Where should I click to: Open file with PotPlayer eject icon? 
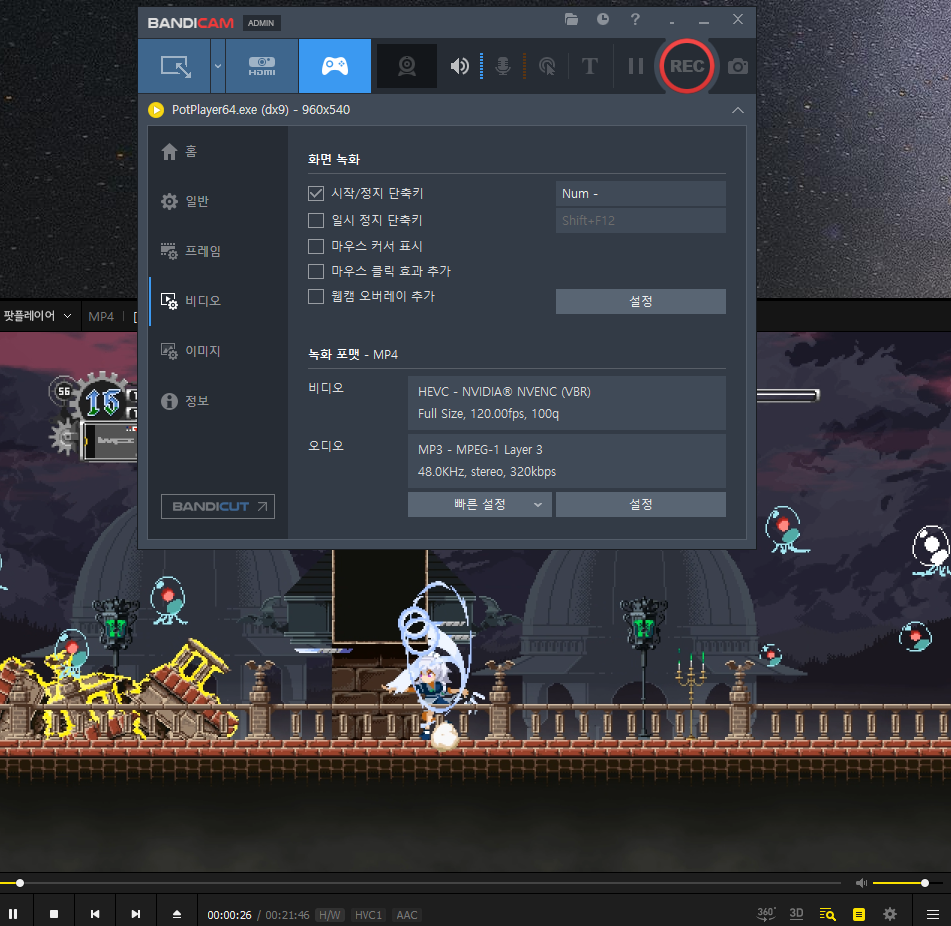point(177,913)
